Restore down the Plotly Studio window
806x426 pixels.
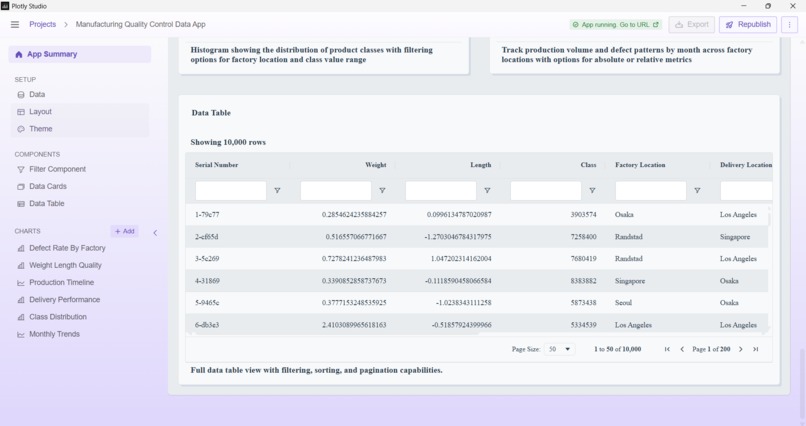tap(768, 6)
